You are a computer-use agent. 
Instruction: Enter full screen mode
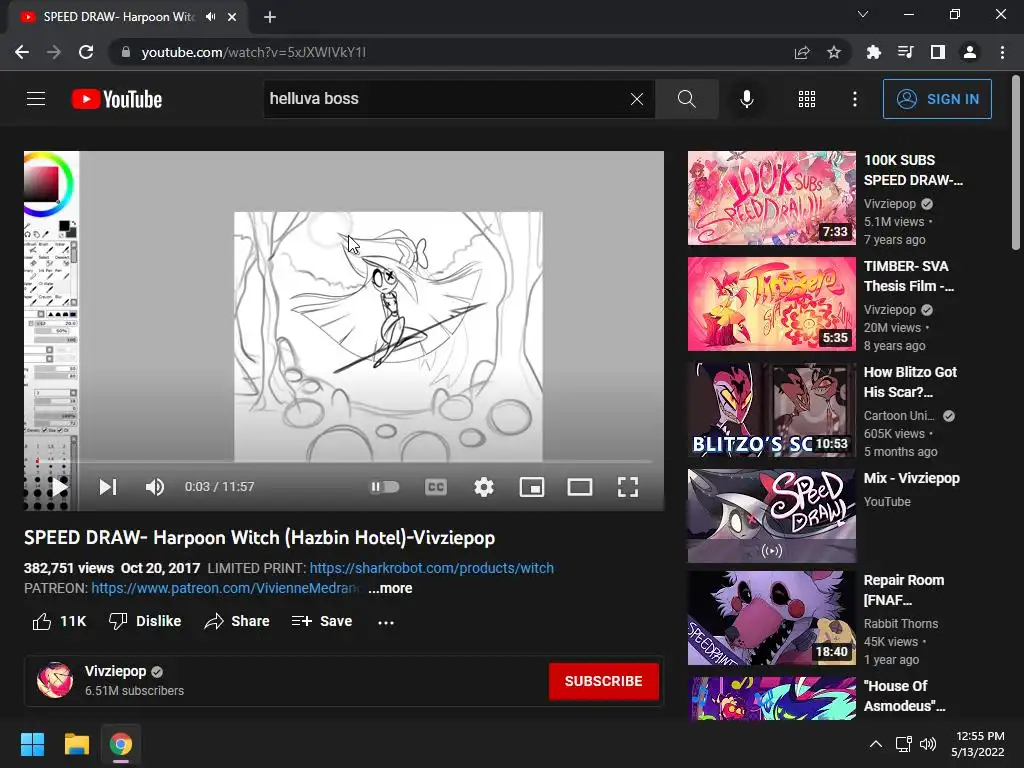[628, 487]
